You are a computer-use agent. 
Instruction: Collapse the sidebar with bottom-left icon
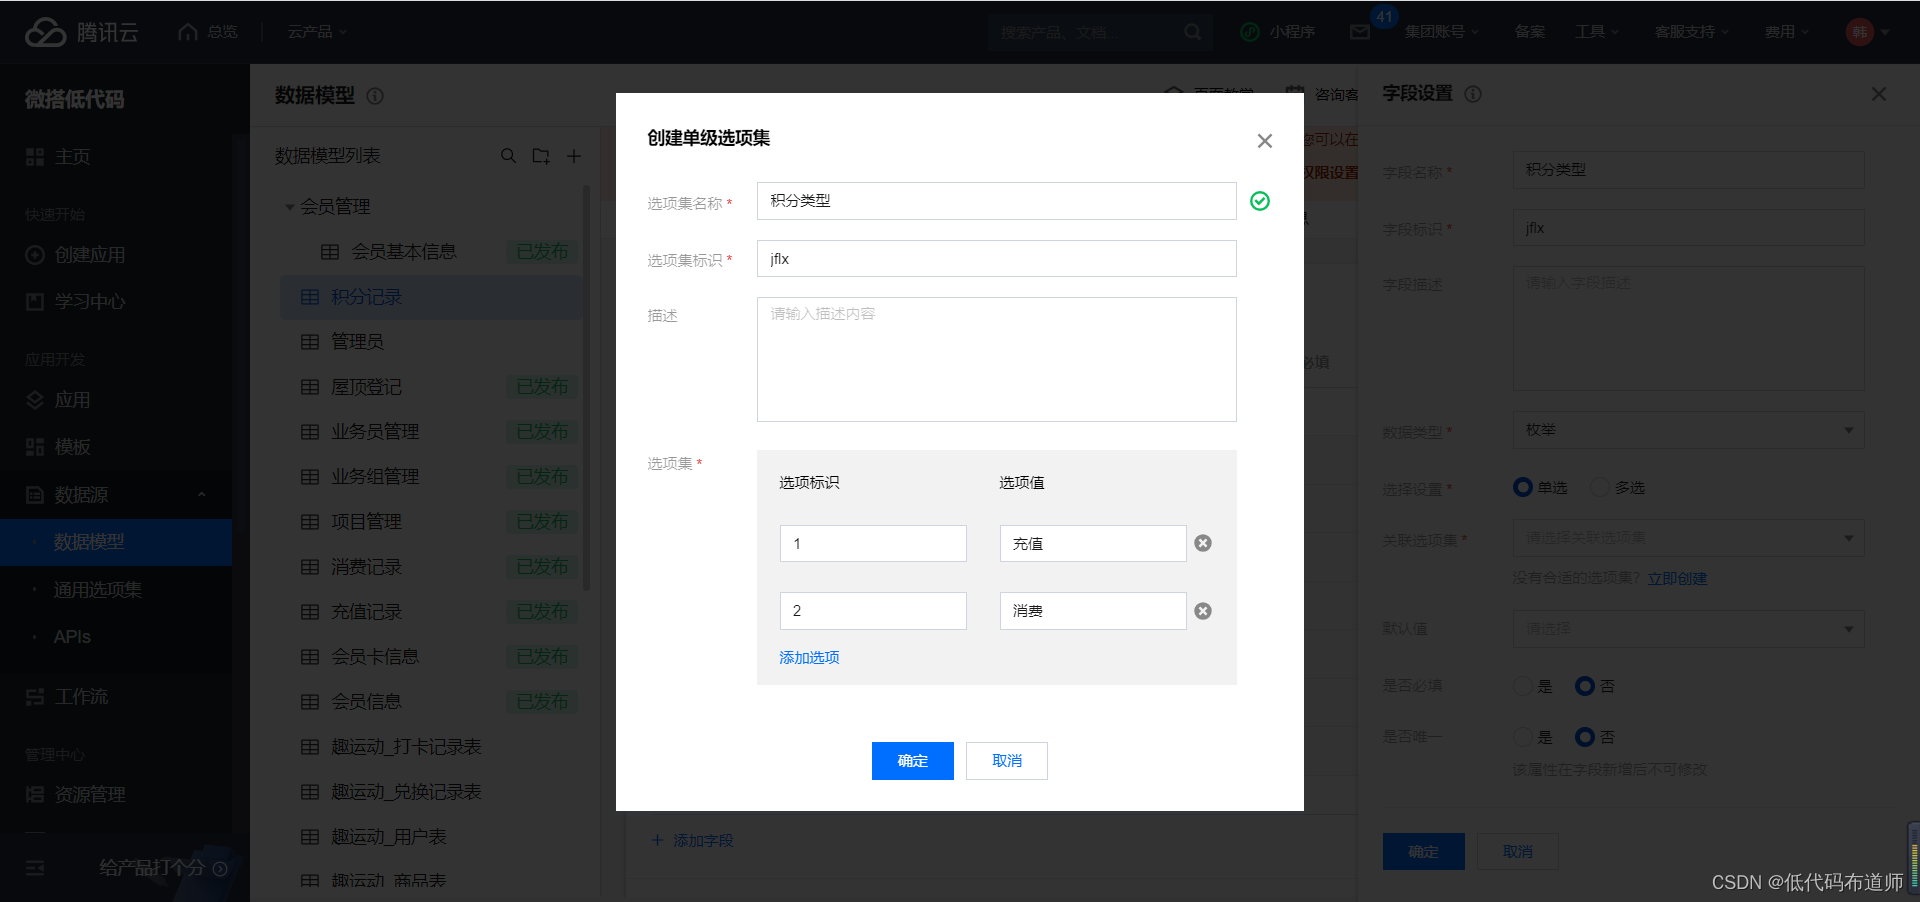click(35, 868)
